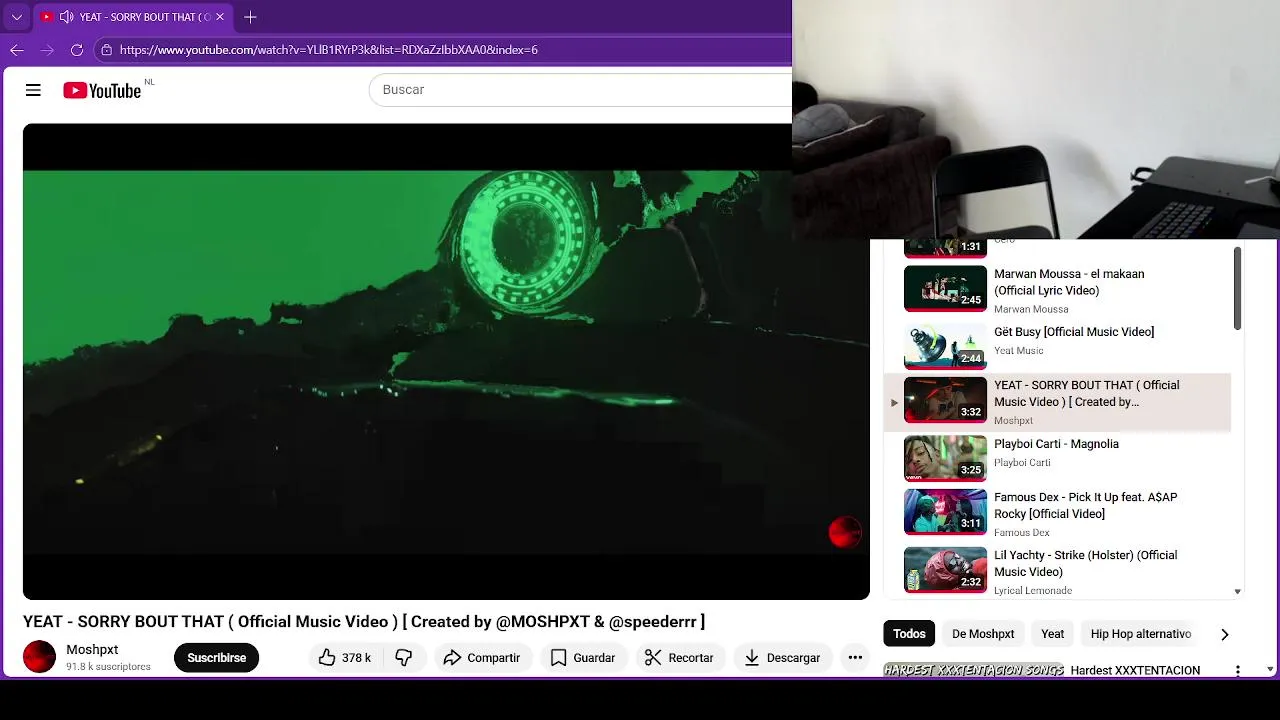
Task: Click the red circle watermark in video
Action: 845,532
